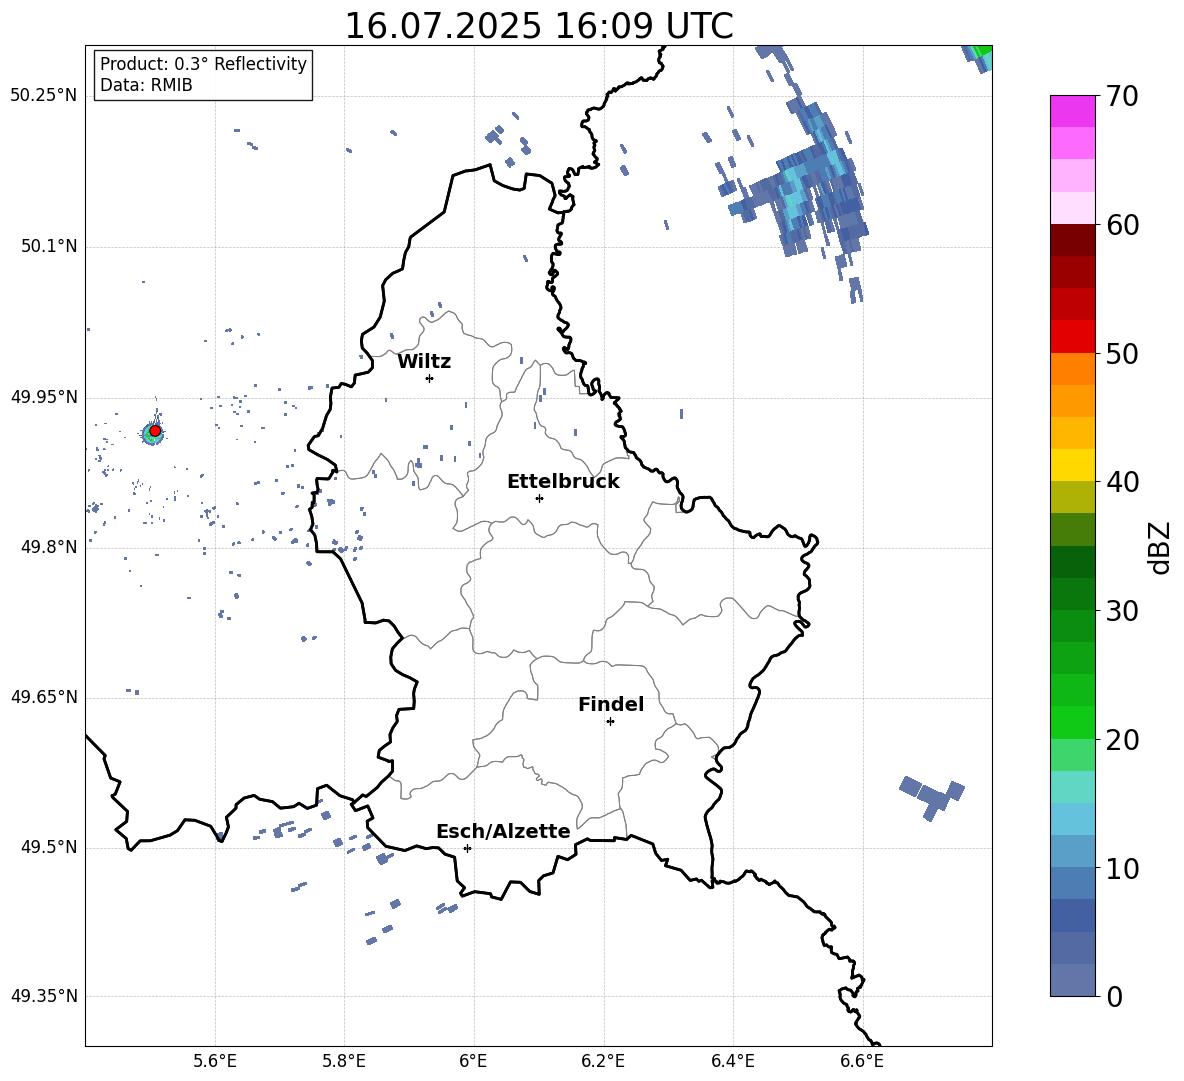
Task: Click the title 16.07.2025 16:09 UTC
Action: click(x=539, y=26)
